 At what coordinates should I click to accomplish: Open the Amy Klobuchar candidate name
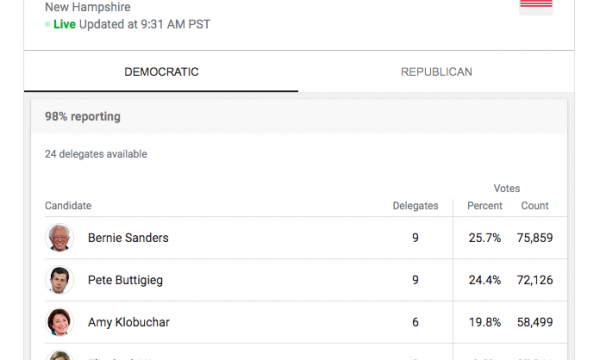pos(129,322)
